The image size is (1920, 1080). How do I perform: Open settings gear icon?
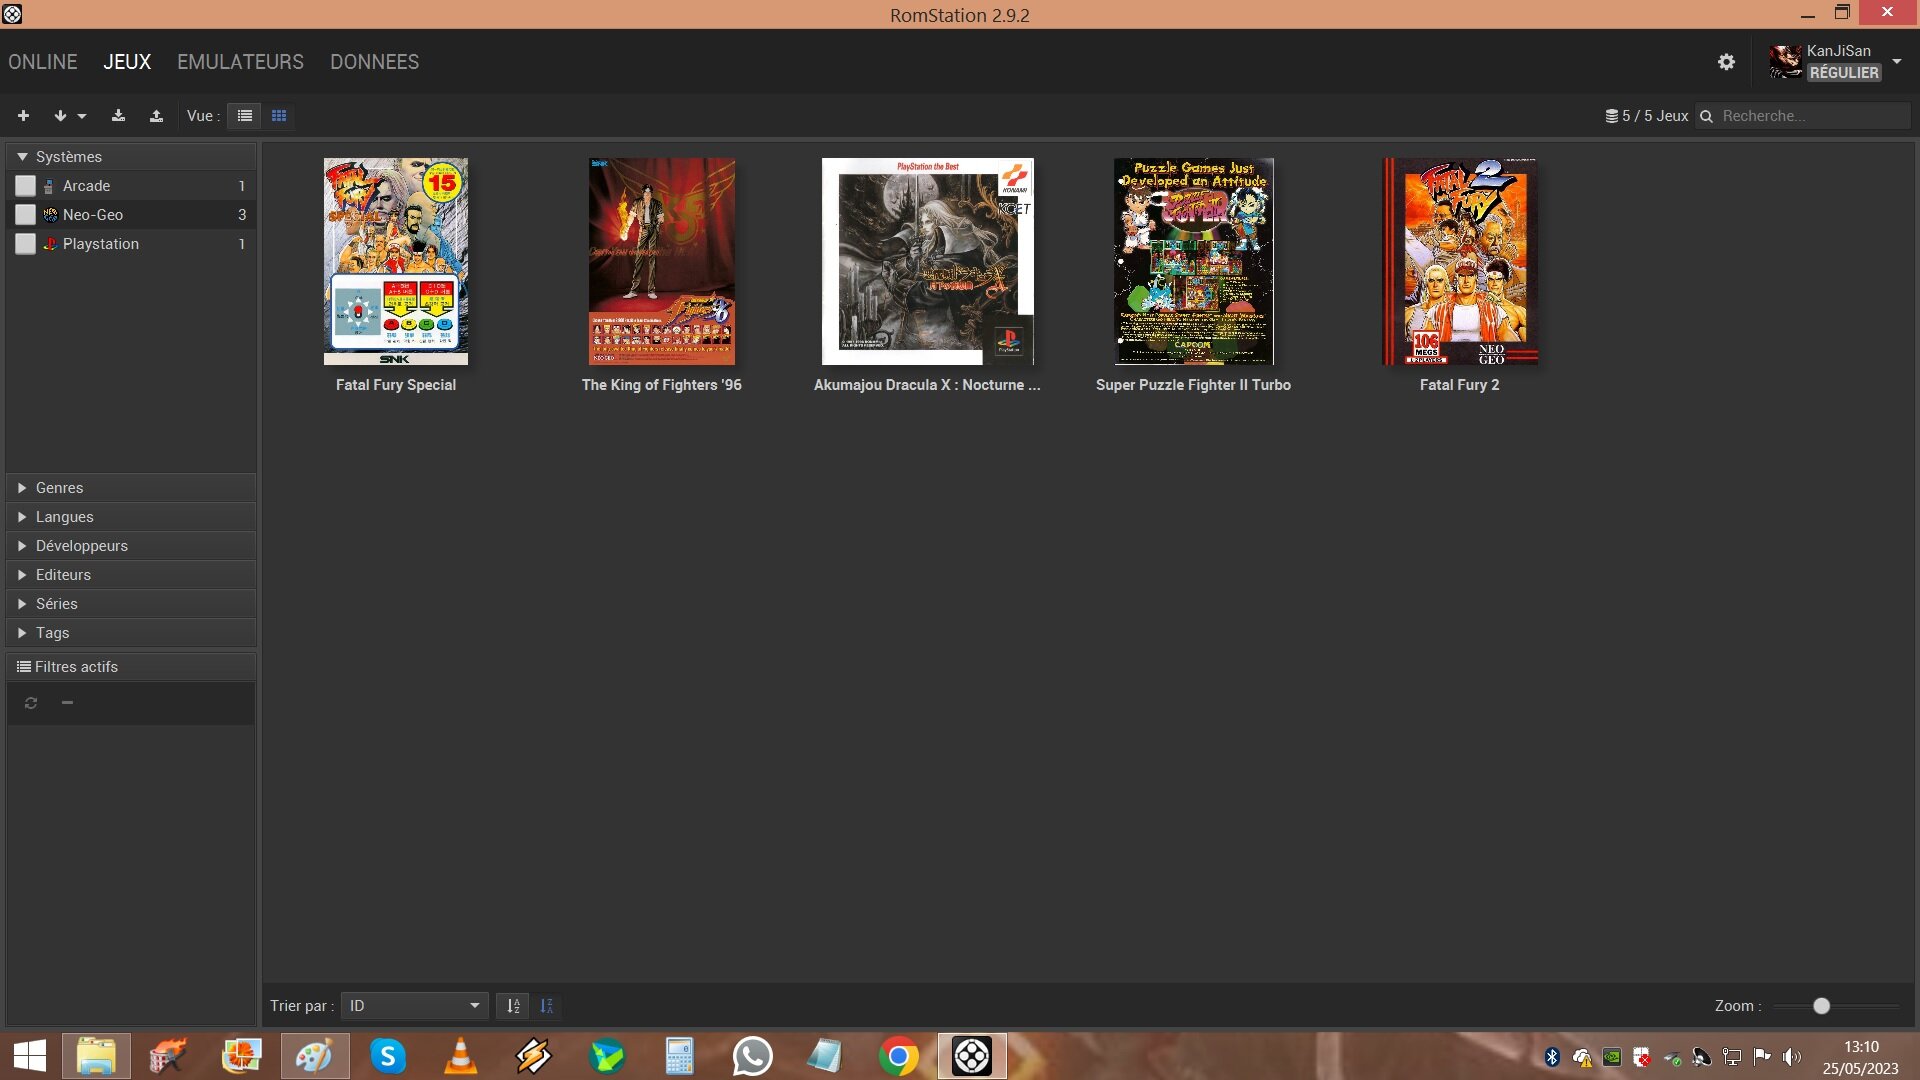coord(1726,62)
